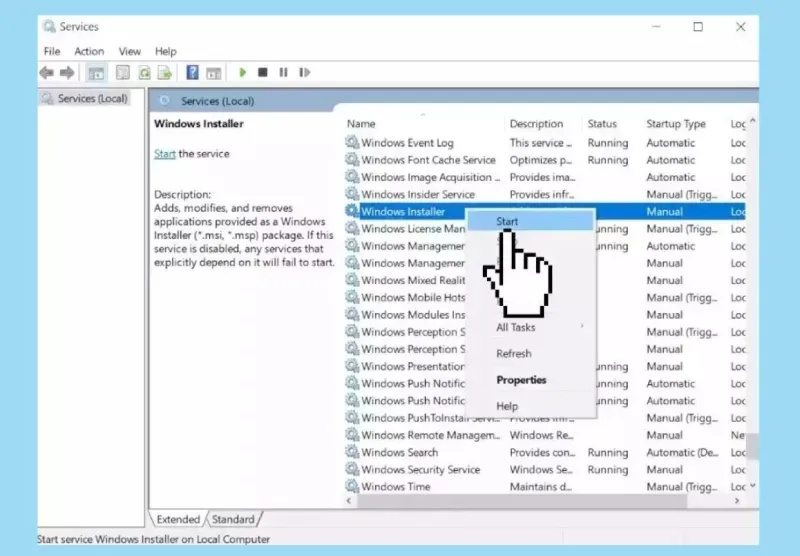The width and height of the screenshot is (800, 556).
Task: Open the blue Help book toolbar icon
Action: pos(192,72)
